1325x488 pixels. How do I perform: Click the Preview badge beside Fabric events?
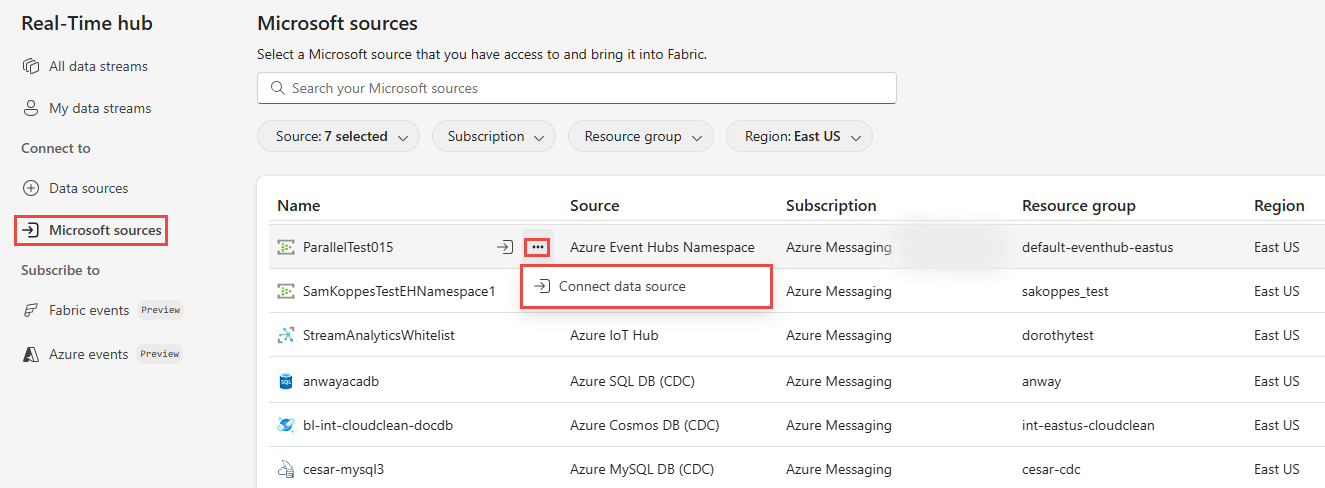tap(160, 310)
